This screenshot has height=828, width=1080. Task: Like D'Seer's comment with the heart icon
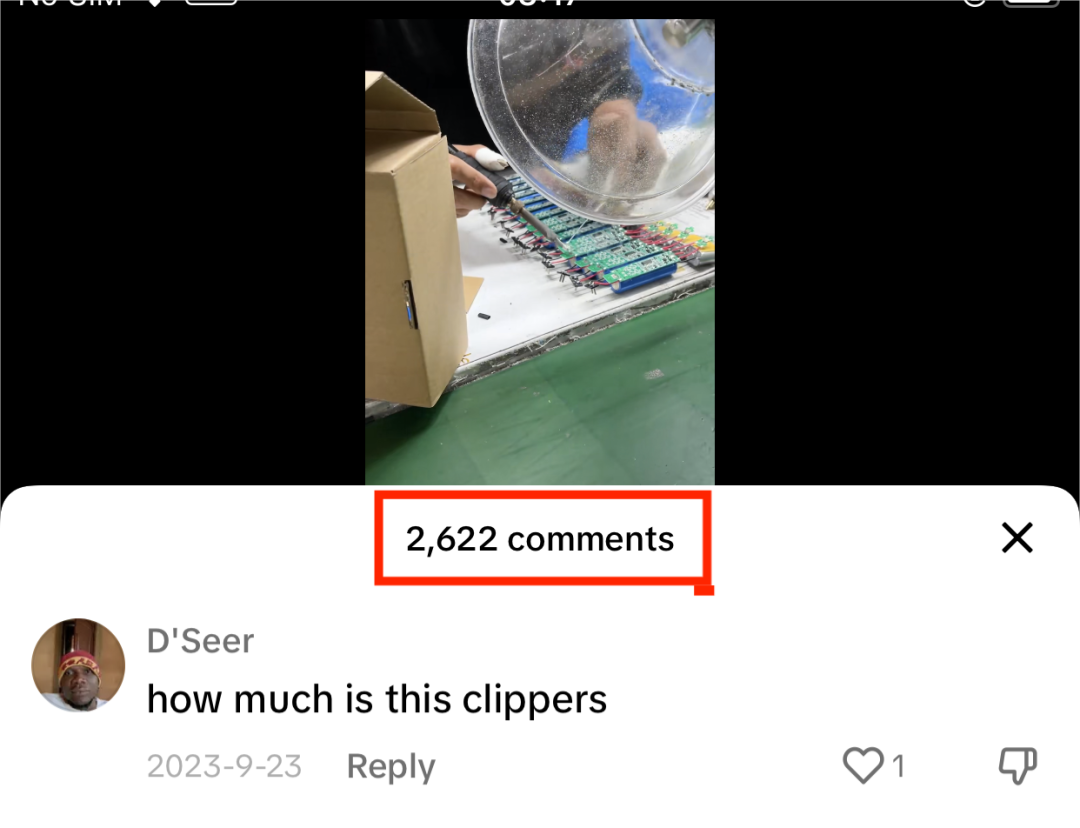863,765
